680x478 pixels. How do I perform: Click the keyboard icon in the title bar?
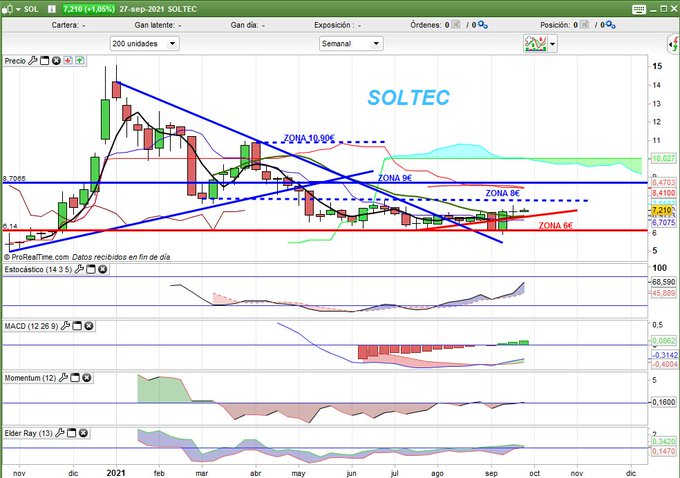click(639, 10)
